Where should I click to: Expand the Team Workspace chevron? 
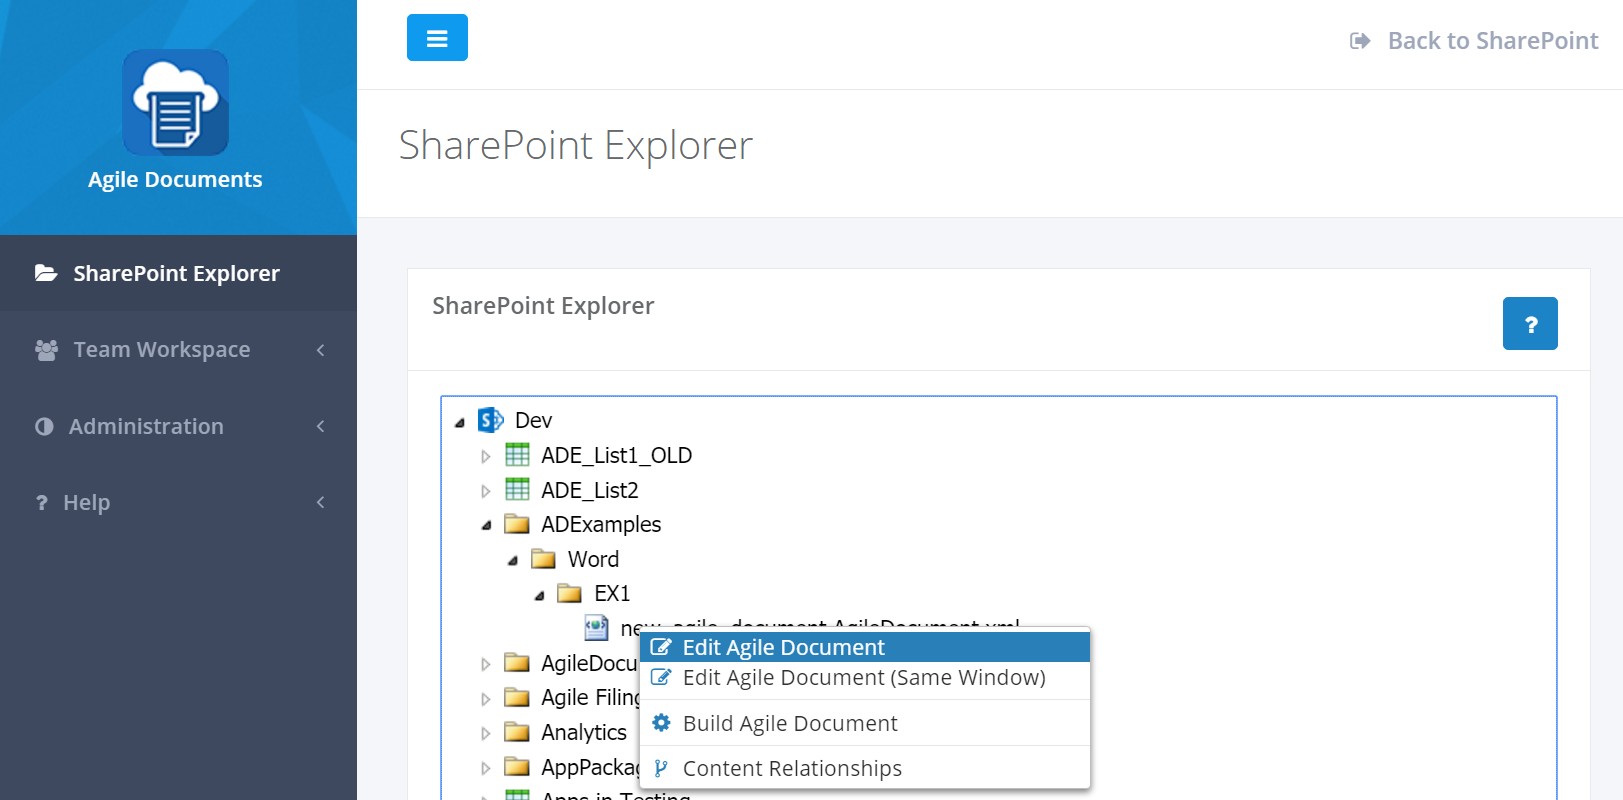[x=320, y=349]
